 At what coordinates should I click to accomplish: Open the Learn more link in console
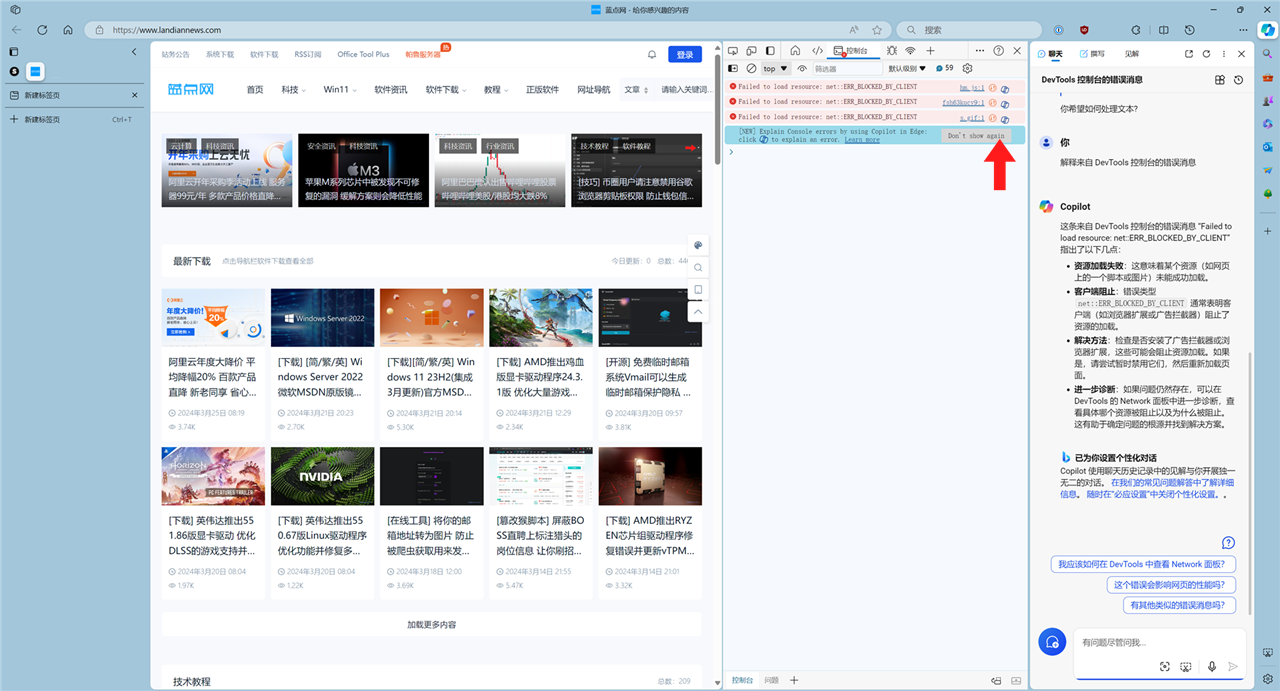862,140
